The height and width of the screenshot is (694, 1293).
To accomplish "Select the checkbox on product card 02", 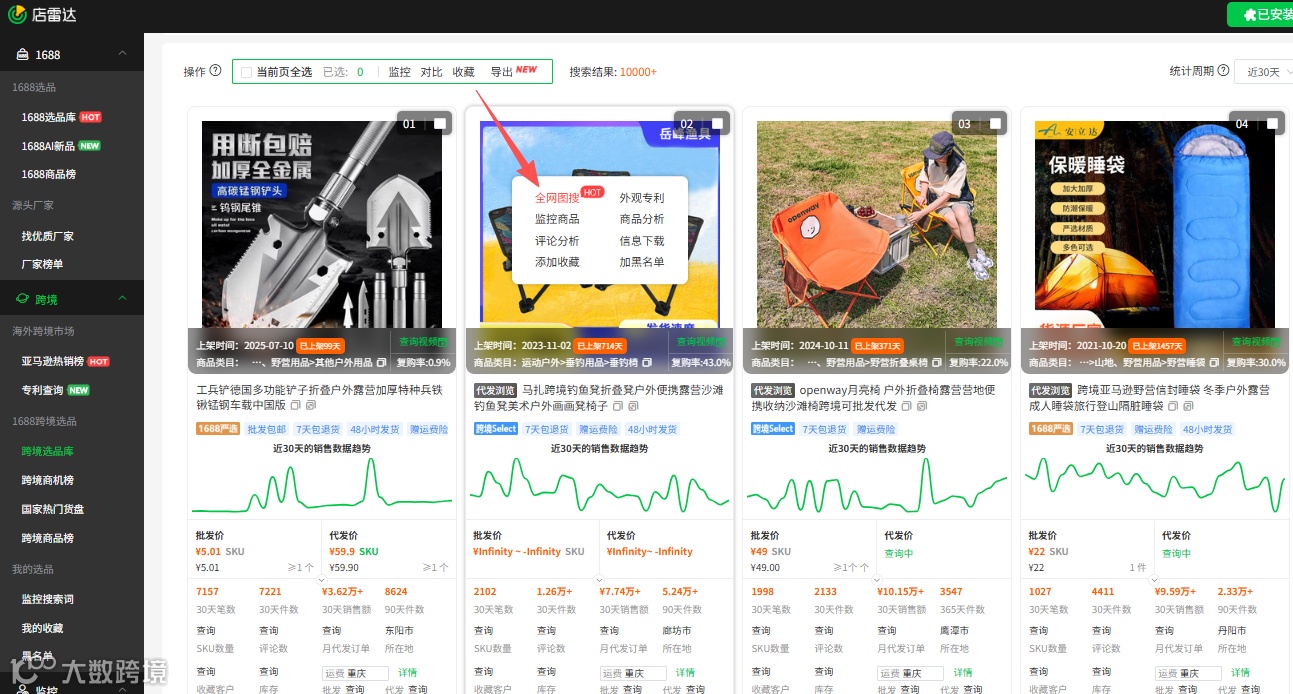I will pyautogui.click(x=716, y=124).
